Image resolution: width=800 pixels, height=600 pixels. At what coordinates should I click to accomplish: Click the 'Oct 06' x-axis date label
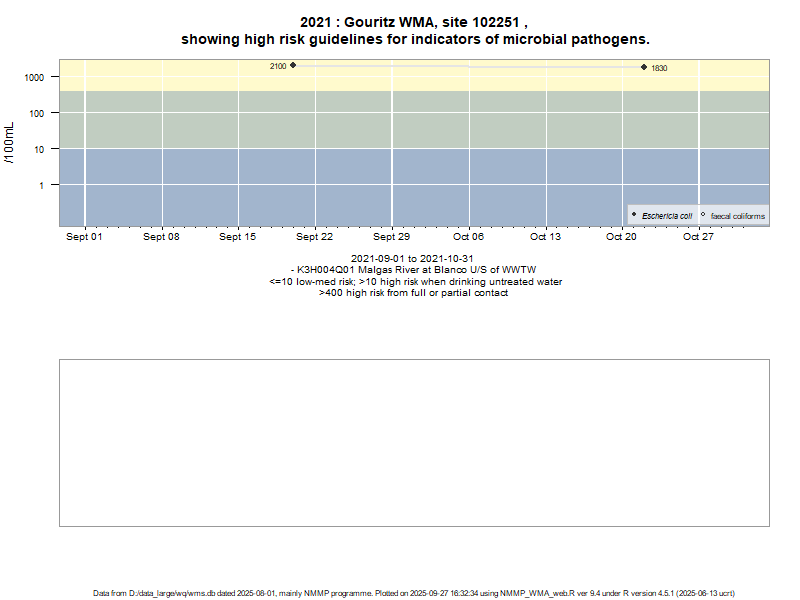point(468,237)
